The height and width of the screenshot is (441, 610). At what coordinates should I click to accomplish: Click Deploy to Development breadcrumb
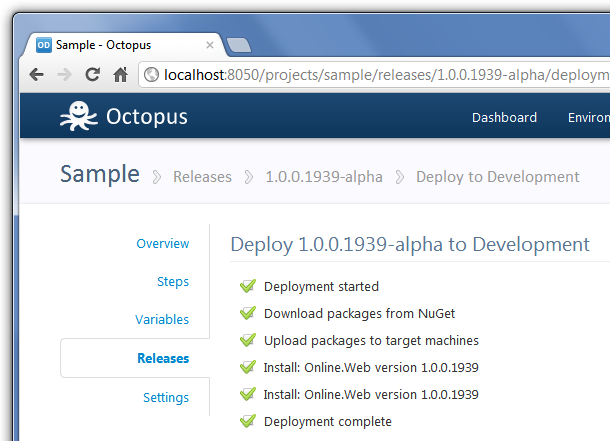point(498,177)
